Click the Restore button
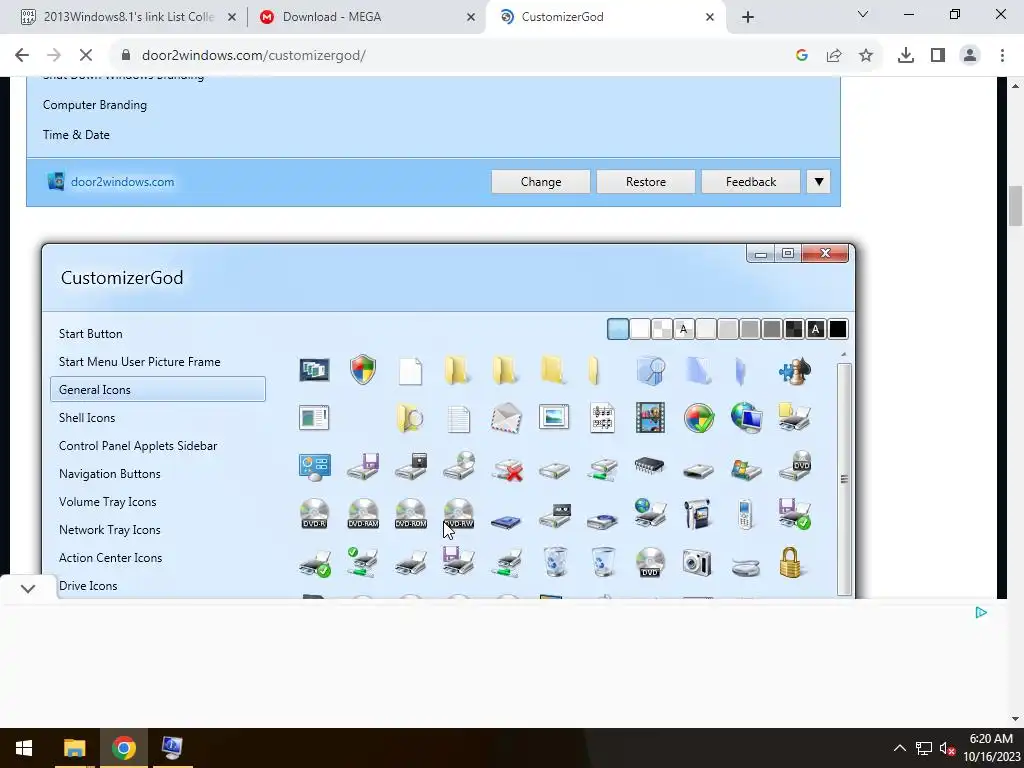 (645, 182)
